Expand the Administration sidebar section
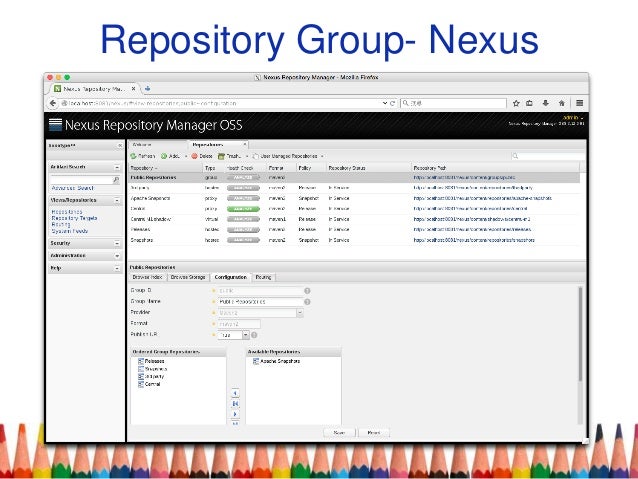The height and width of the screenshot is (479, 638). [x=117, y=256]
